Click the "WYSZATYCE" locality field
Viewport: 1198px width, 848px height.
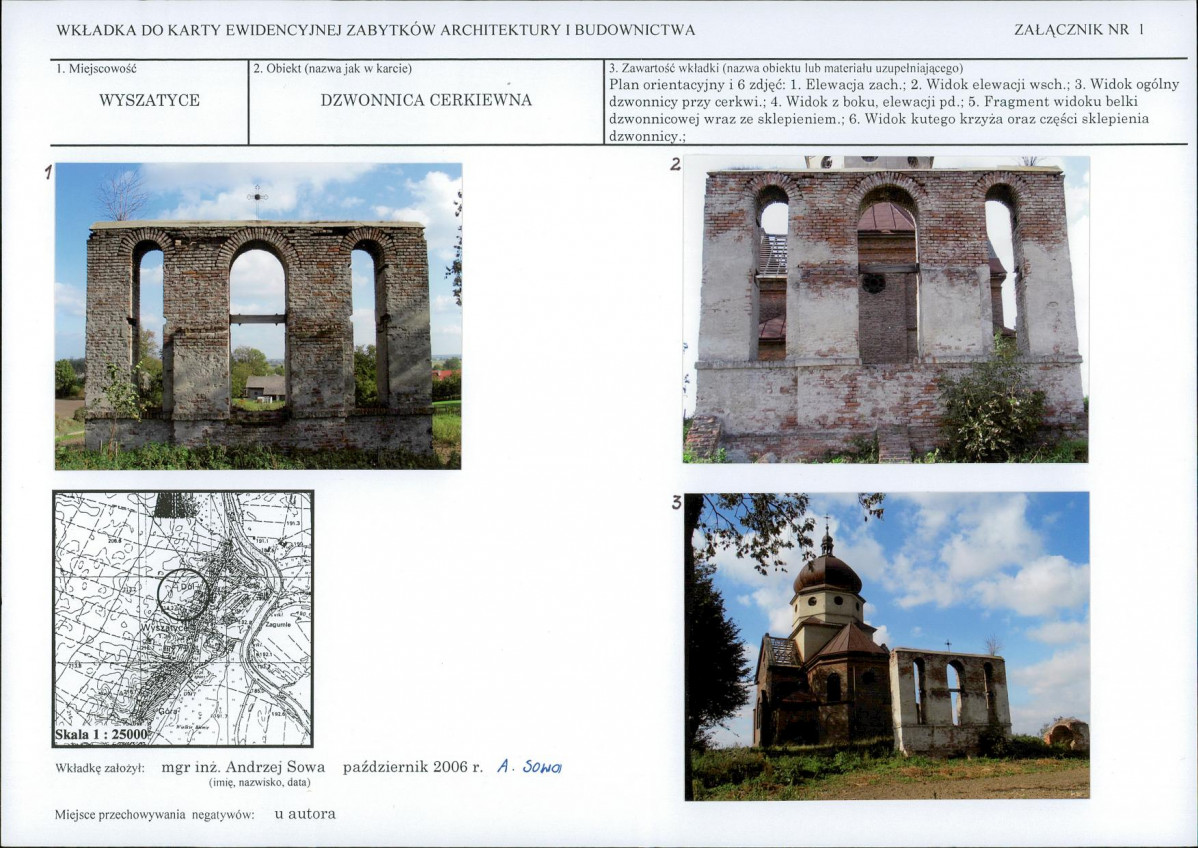(x=149, y=100)
